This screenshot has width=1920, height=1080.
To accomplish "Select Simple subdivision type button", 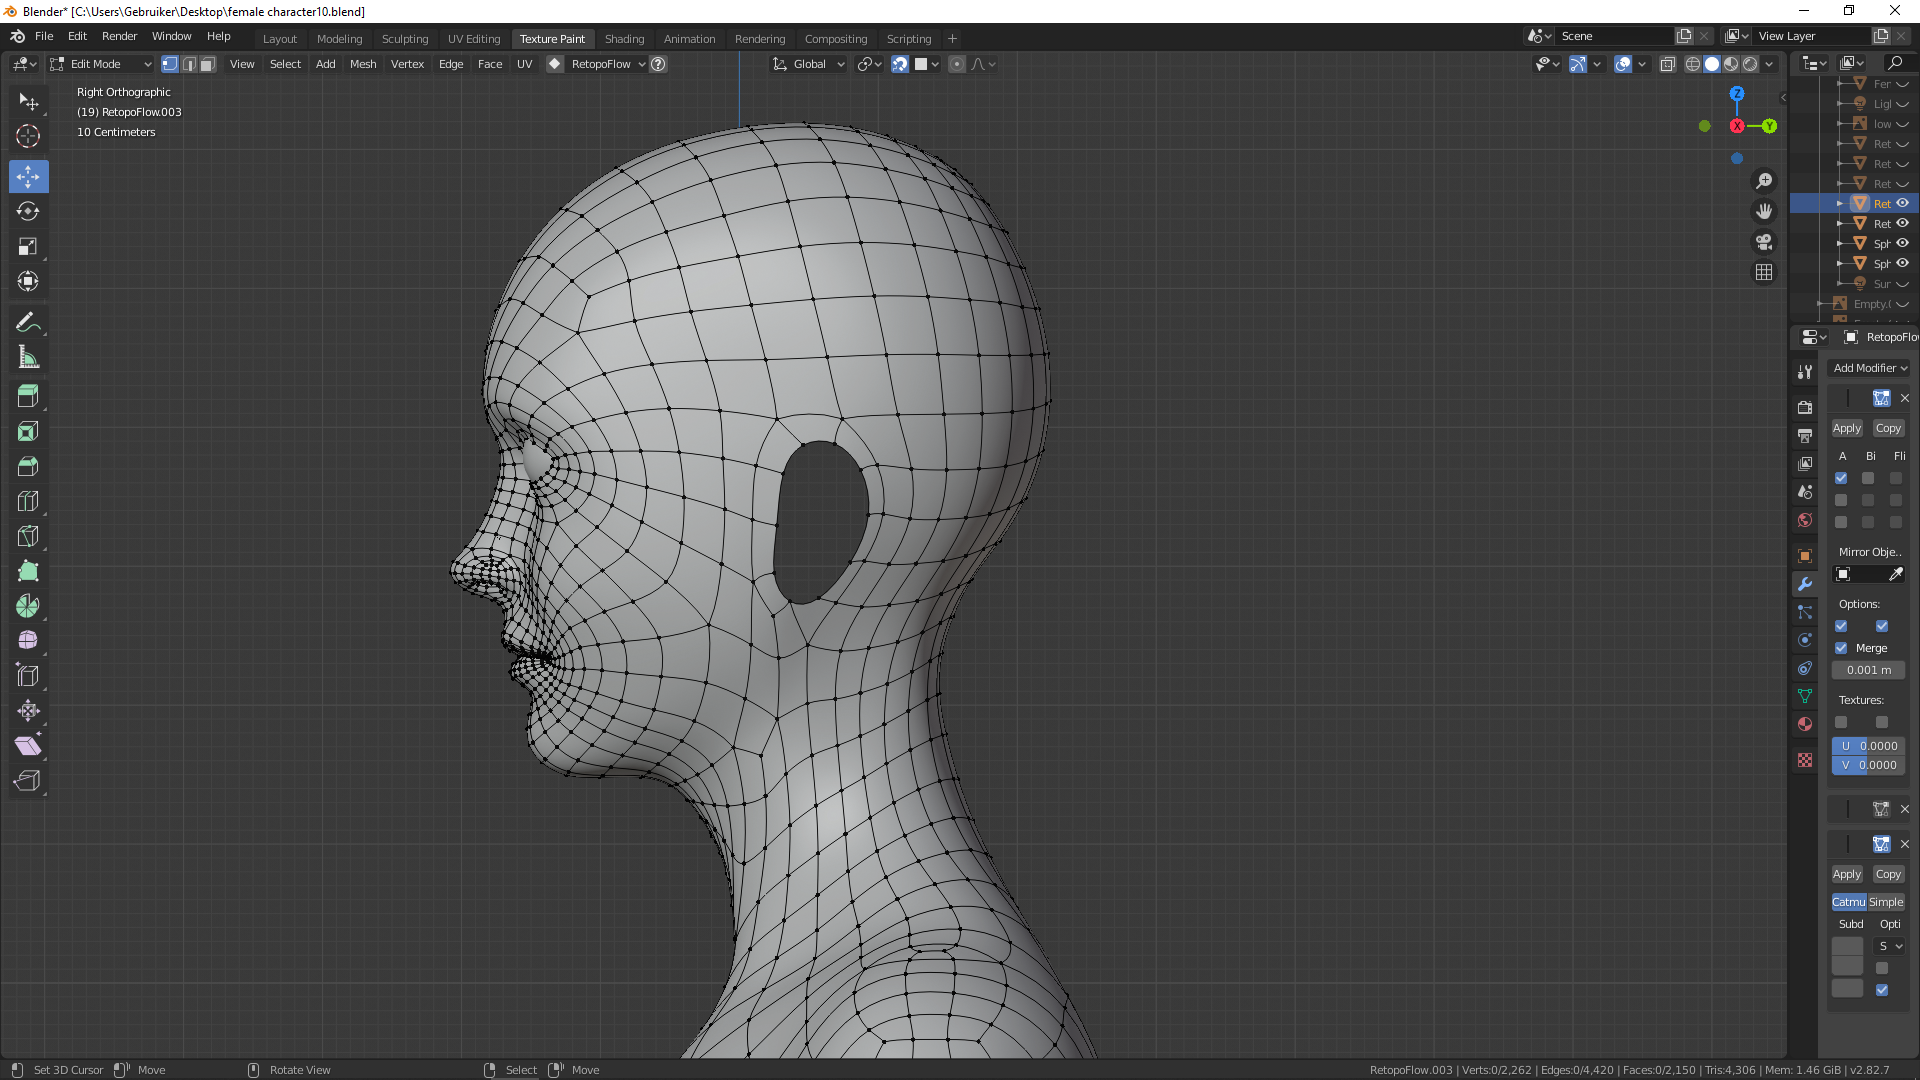I will [x=1886, y=902].
